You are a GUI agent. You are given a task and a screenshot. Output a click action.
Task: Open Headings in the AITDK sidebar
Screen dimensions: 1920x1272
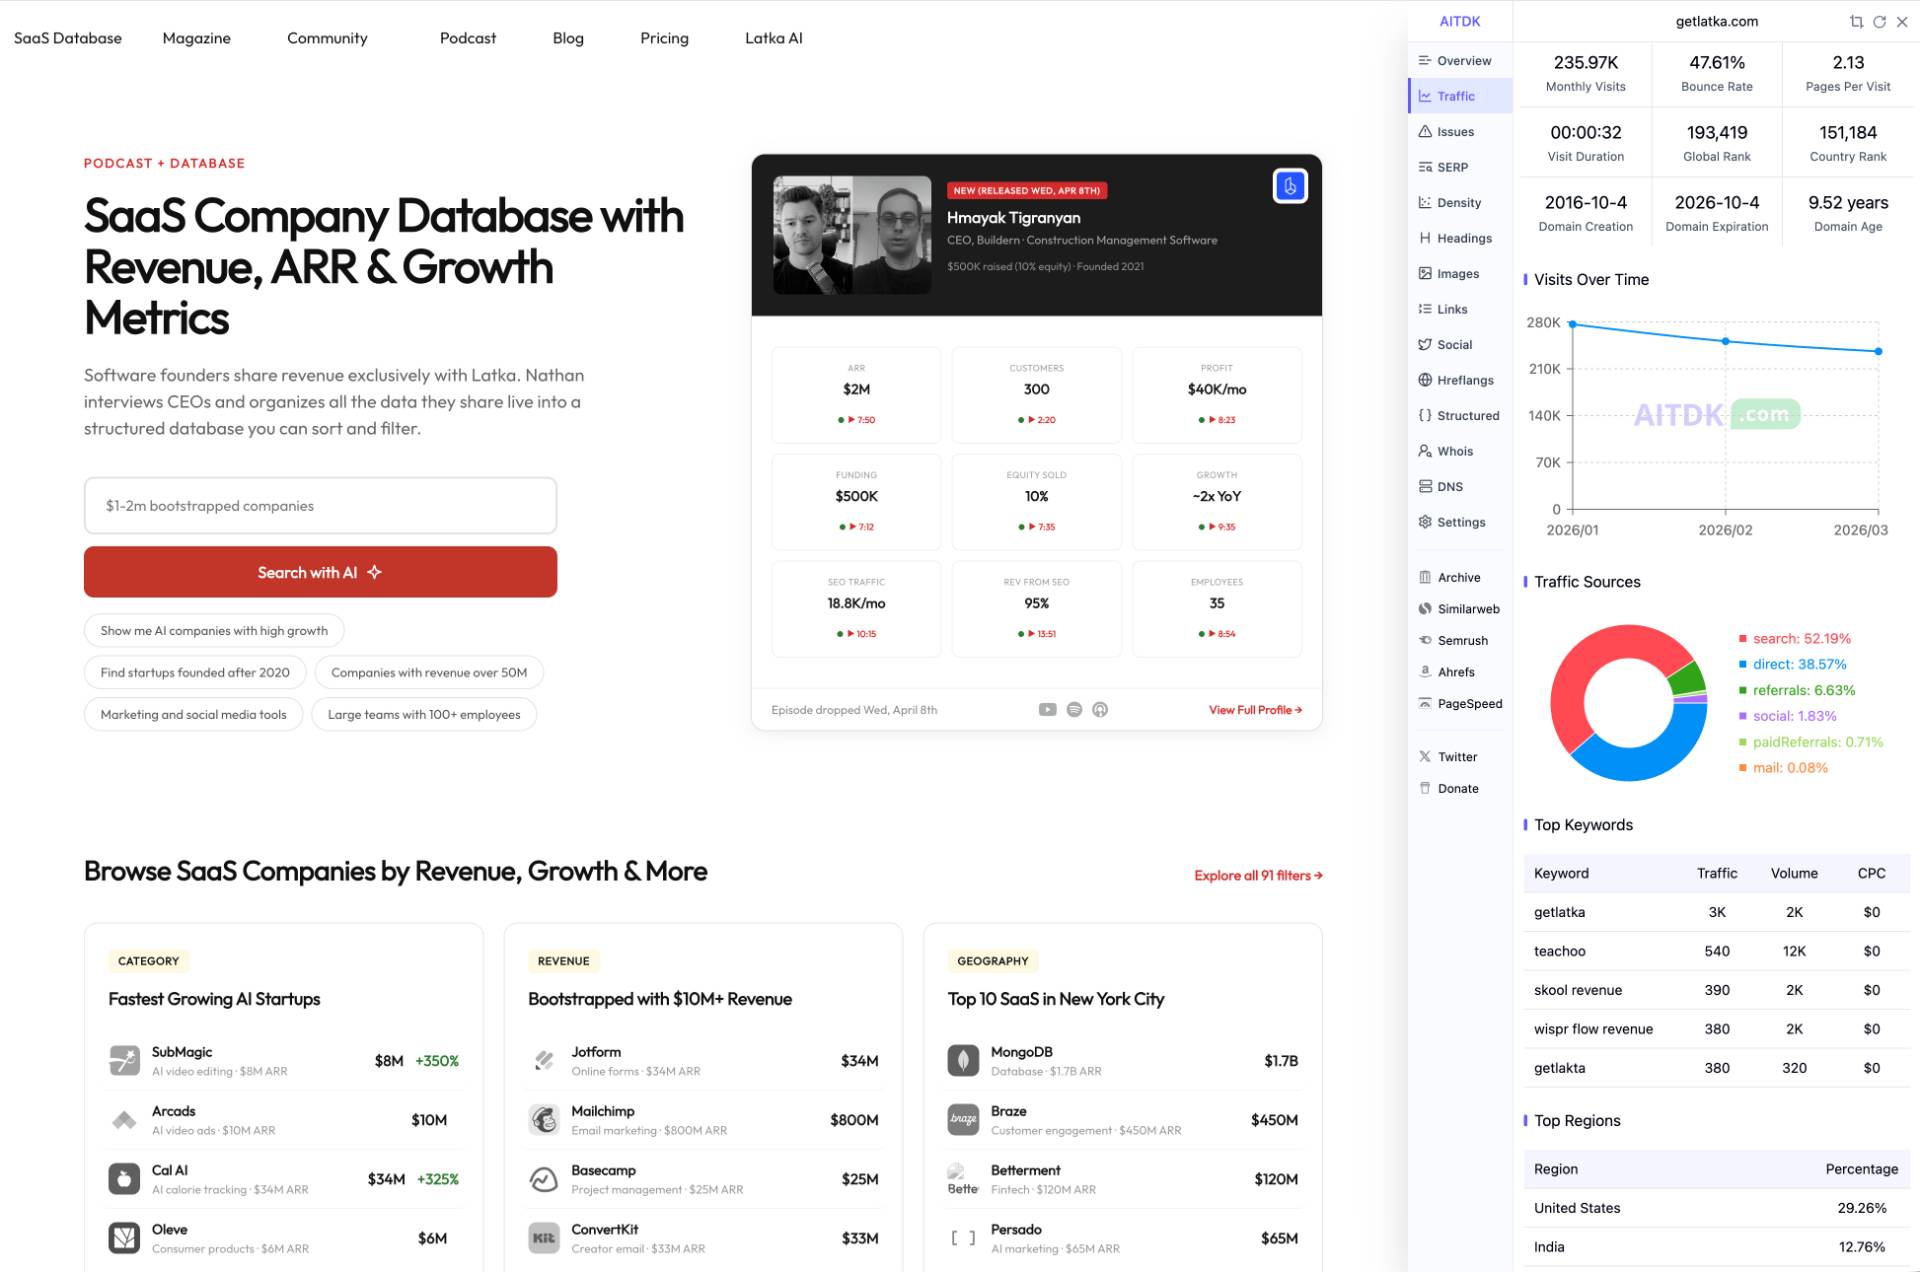[1460, 238]
